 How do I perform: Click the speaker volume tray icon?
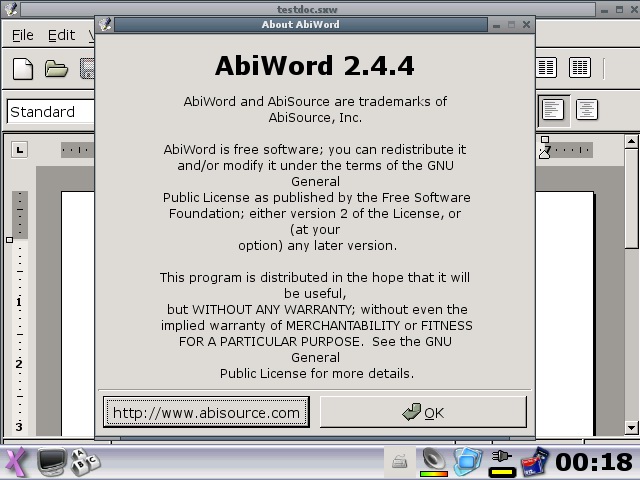[x=433, y=461]
